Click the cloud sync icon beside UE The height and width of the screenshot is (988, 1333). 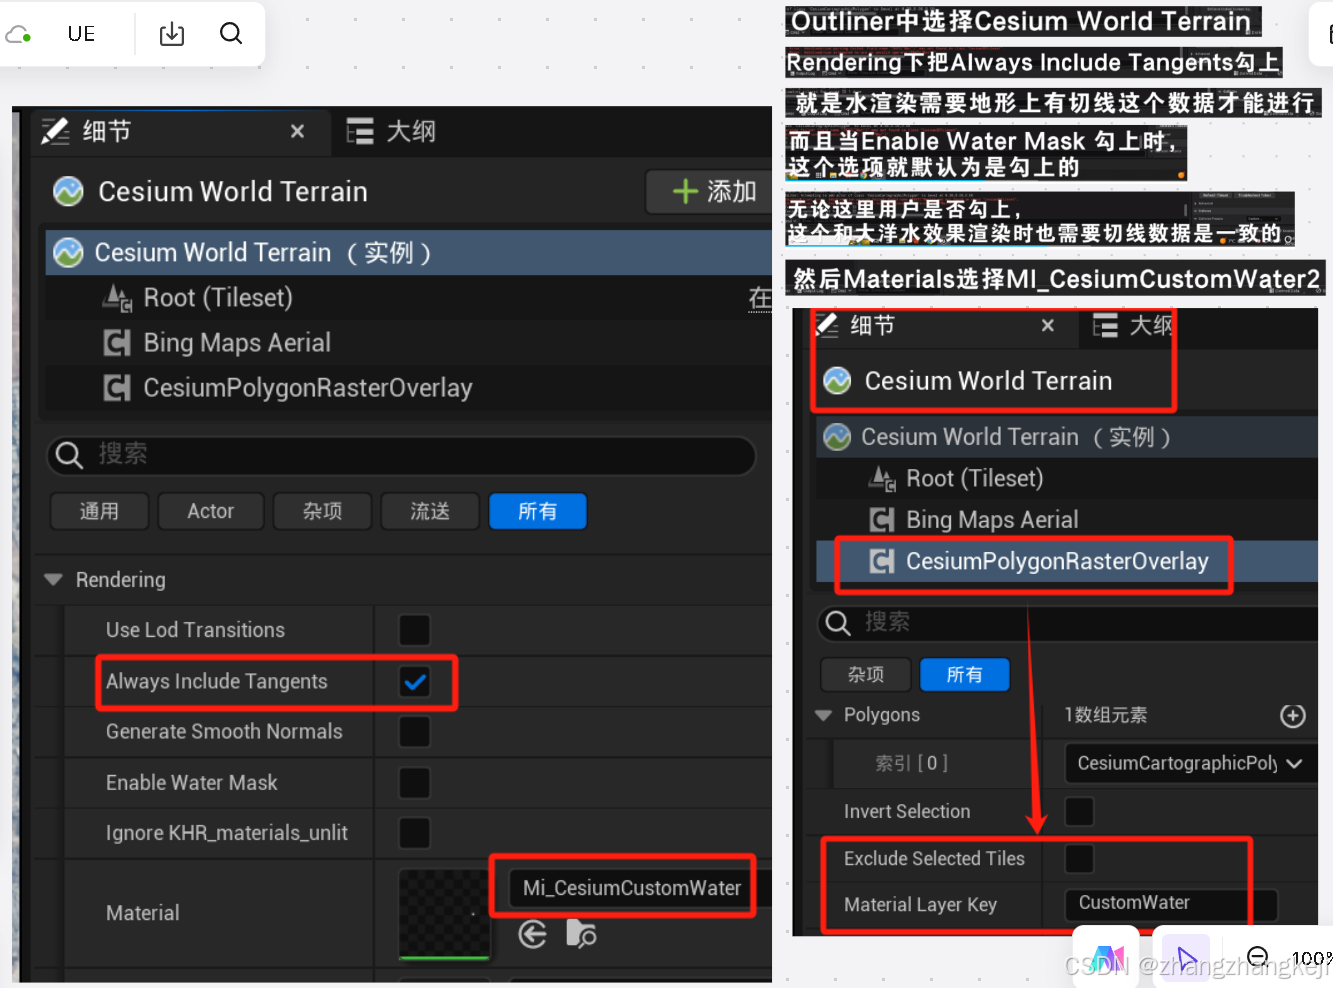point(18,34)
